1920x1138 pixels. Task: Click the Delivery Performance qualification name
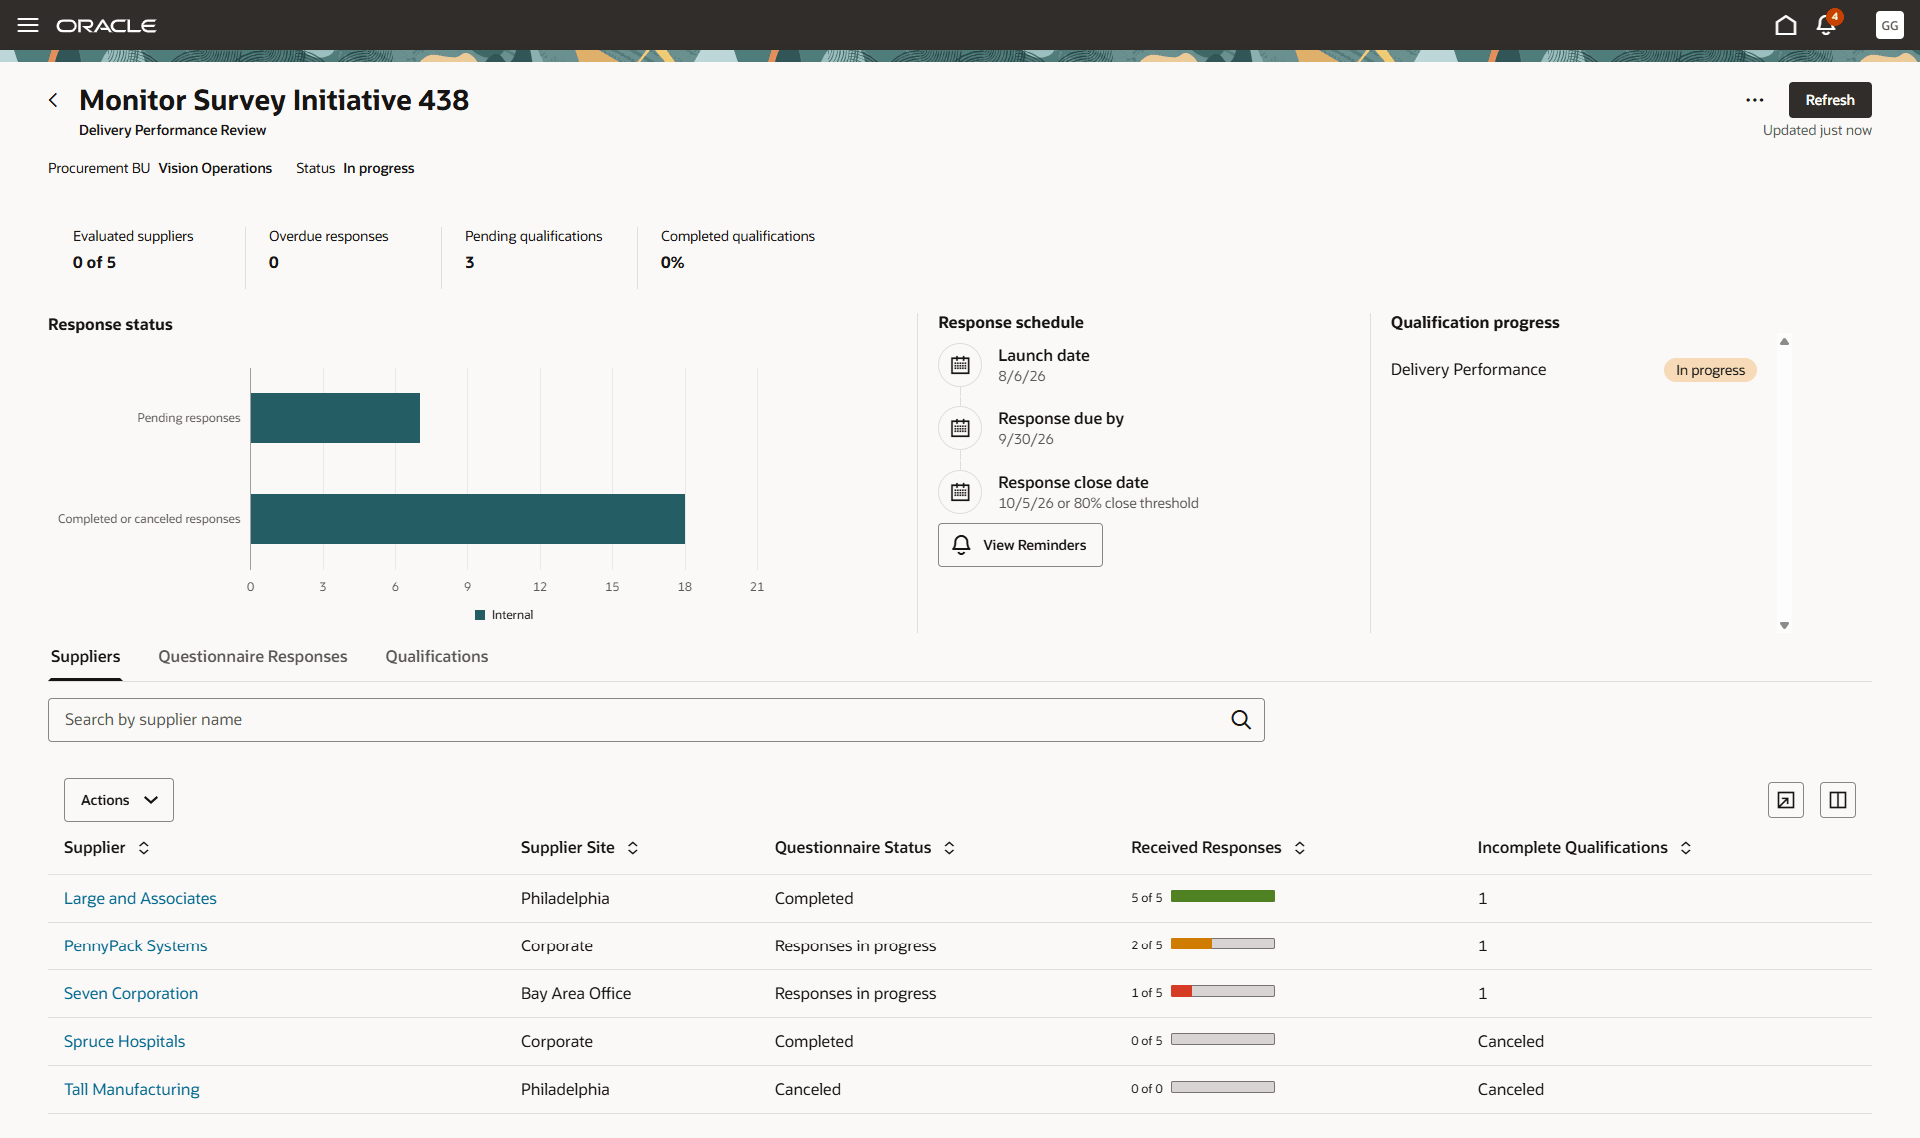pyautogui.click(x=1468, y=370)
